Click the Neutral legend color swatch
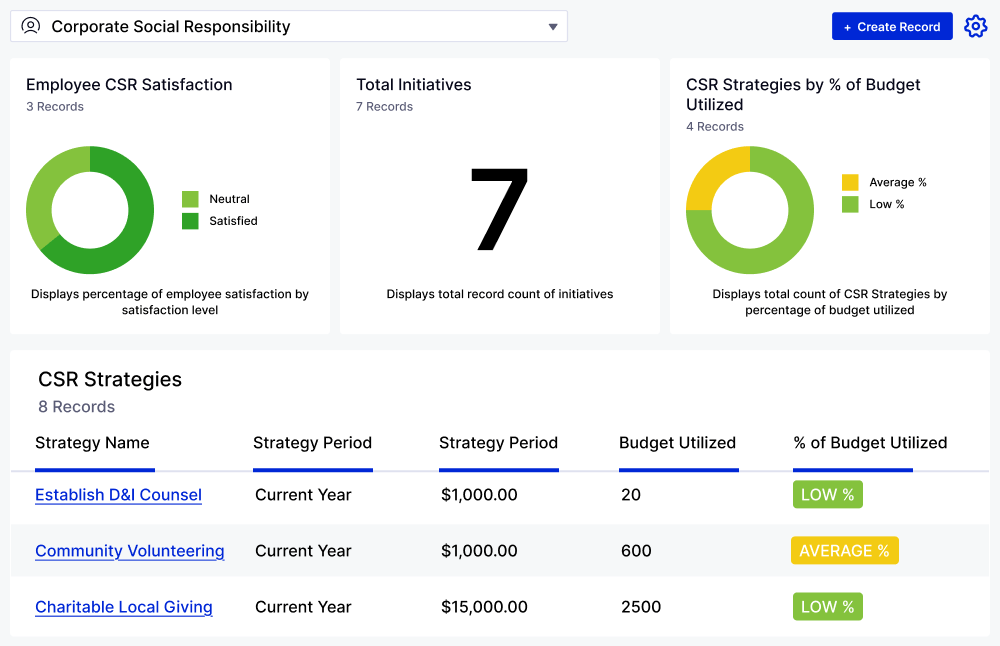Screen dimensions: 1000x646 coord(190,199)
